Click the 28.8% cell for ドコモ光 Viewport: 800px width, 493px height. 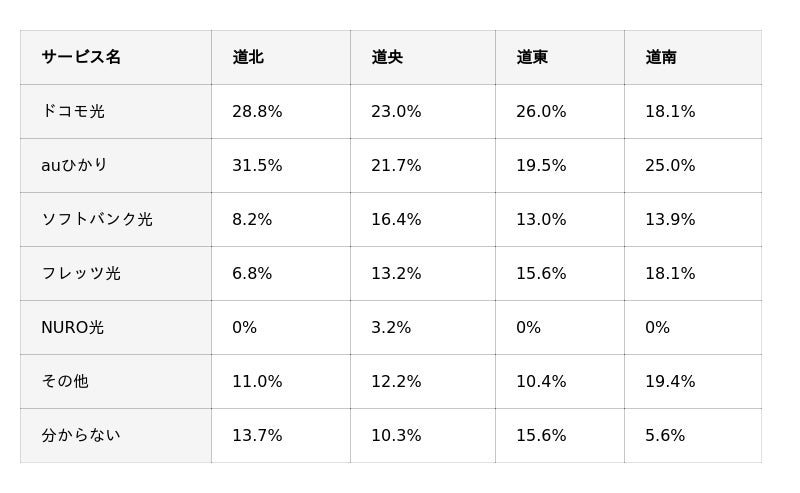[x=257, y=111]
